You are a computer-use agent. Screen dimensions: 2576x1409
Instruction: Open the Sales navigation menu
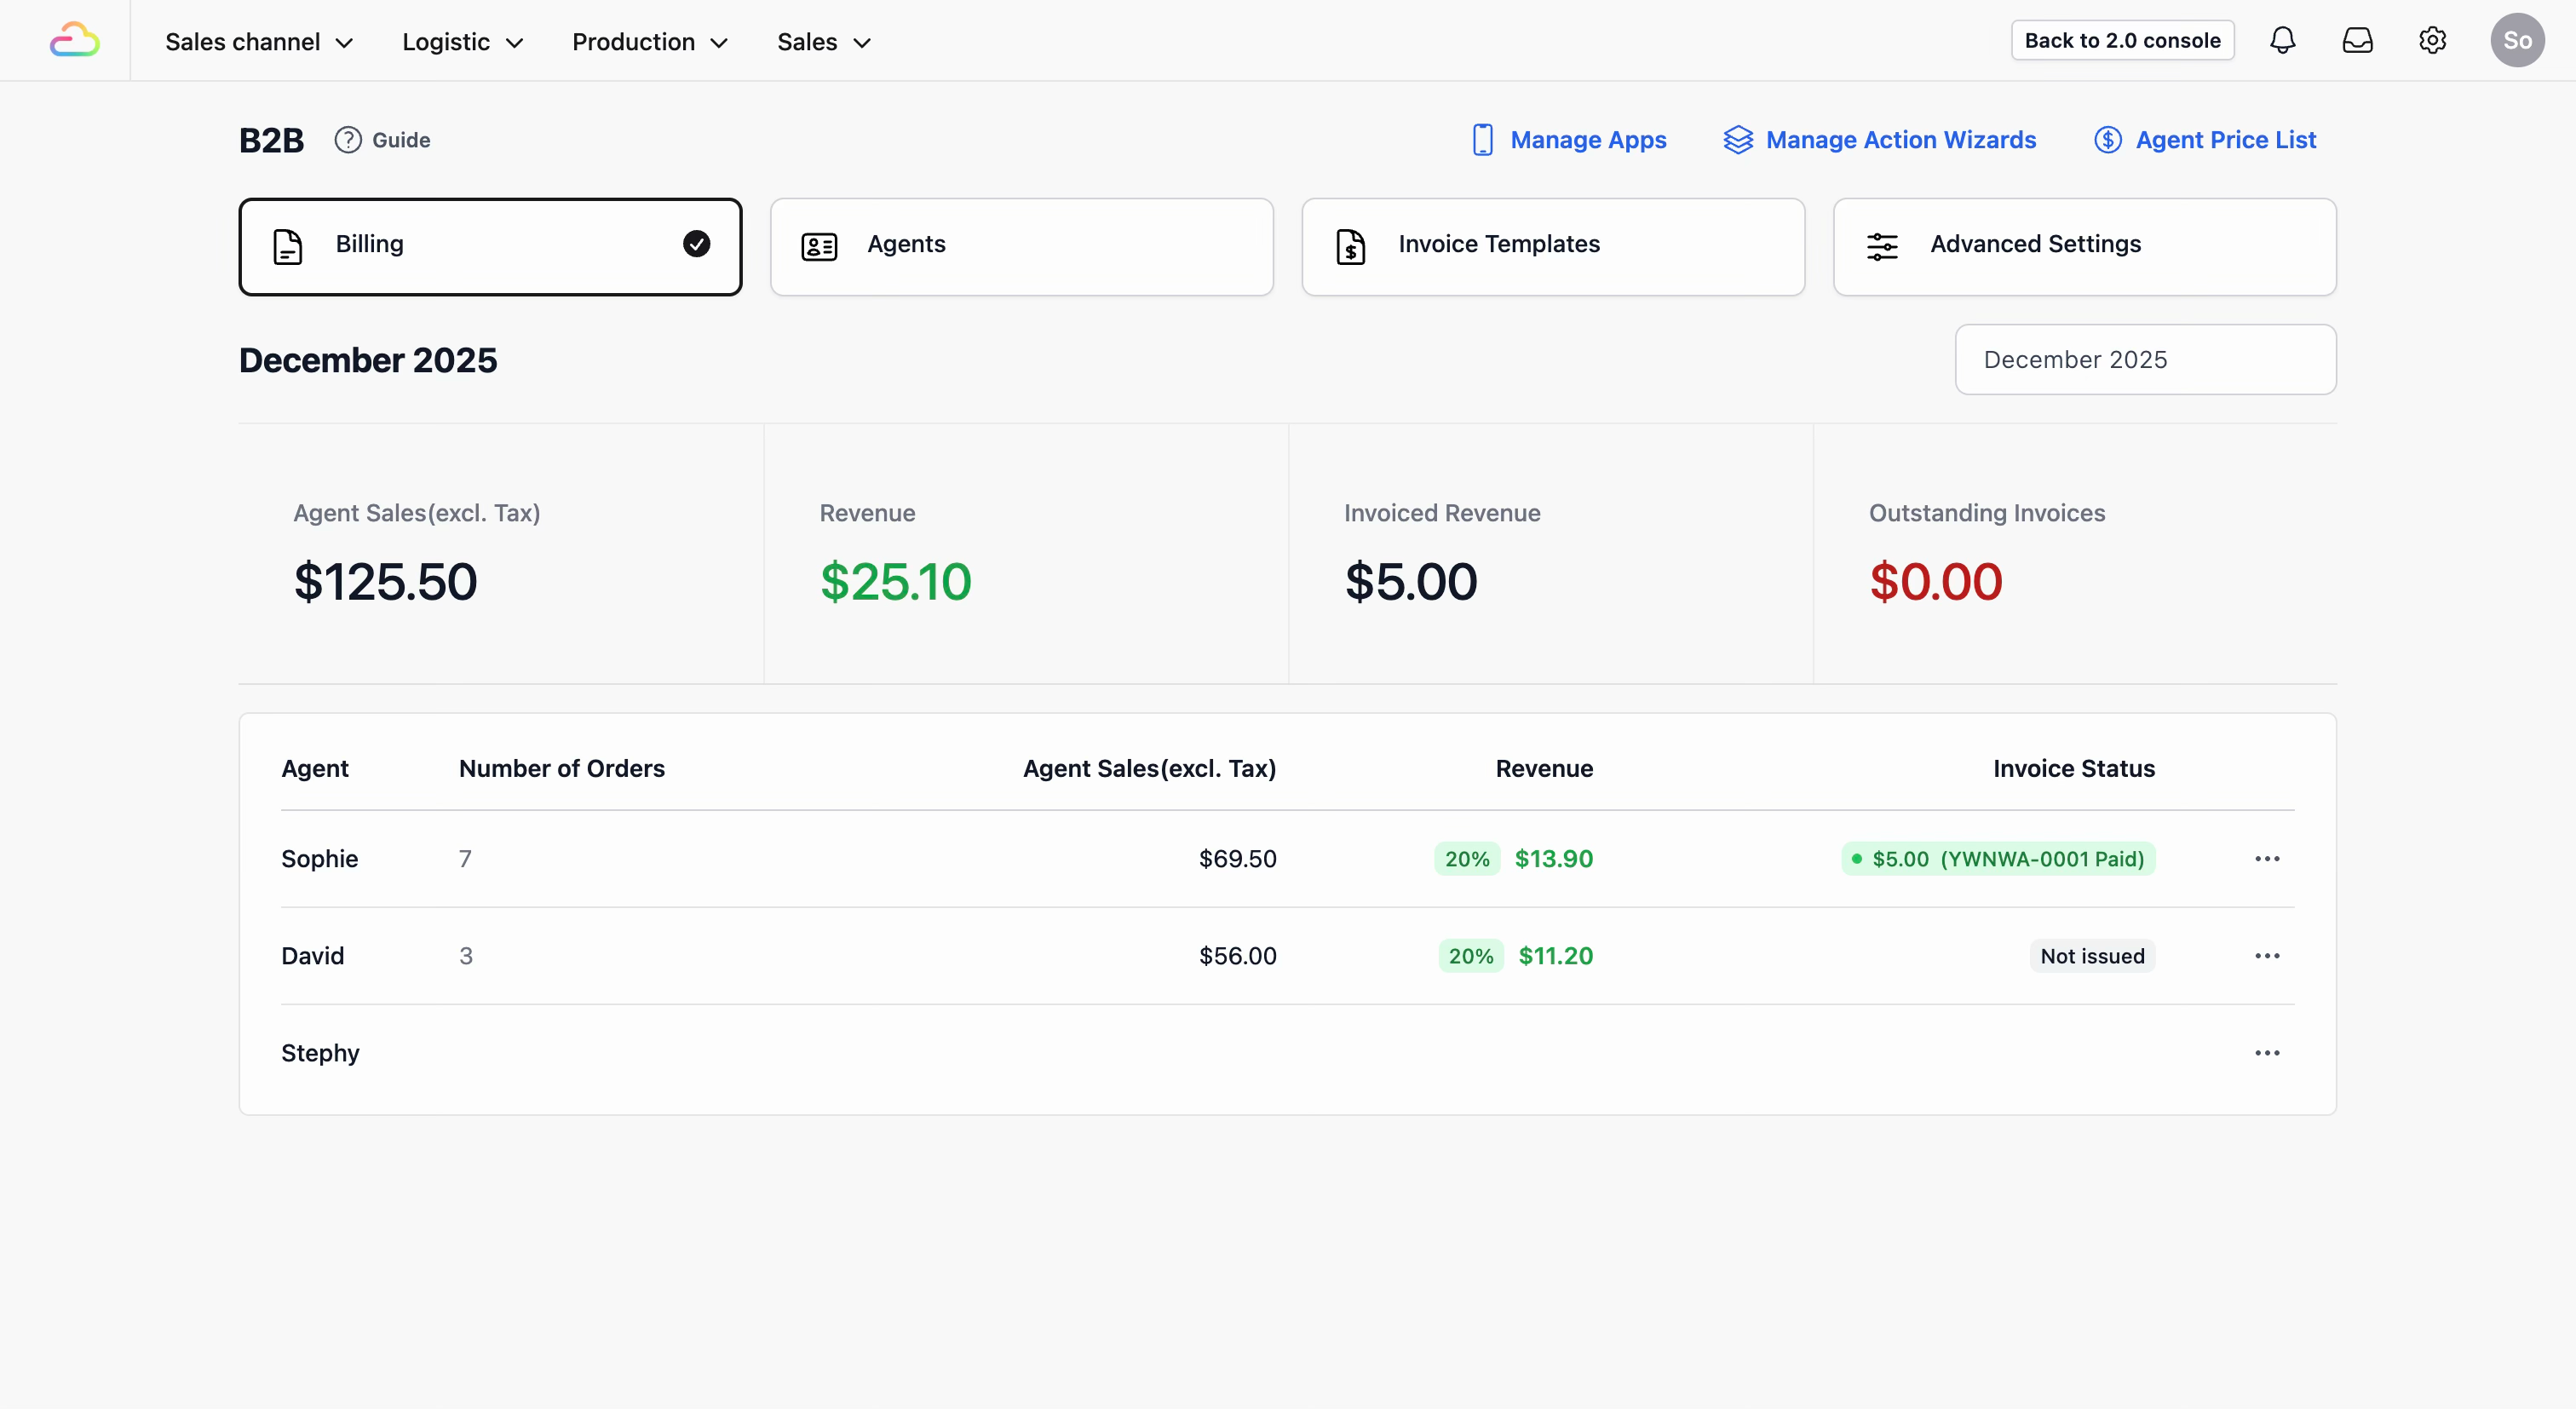[x=823, y=42]
